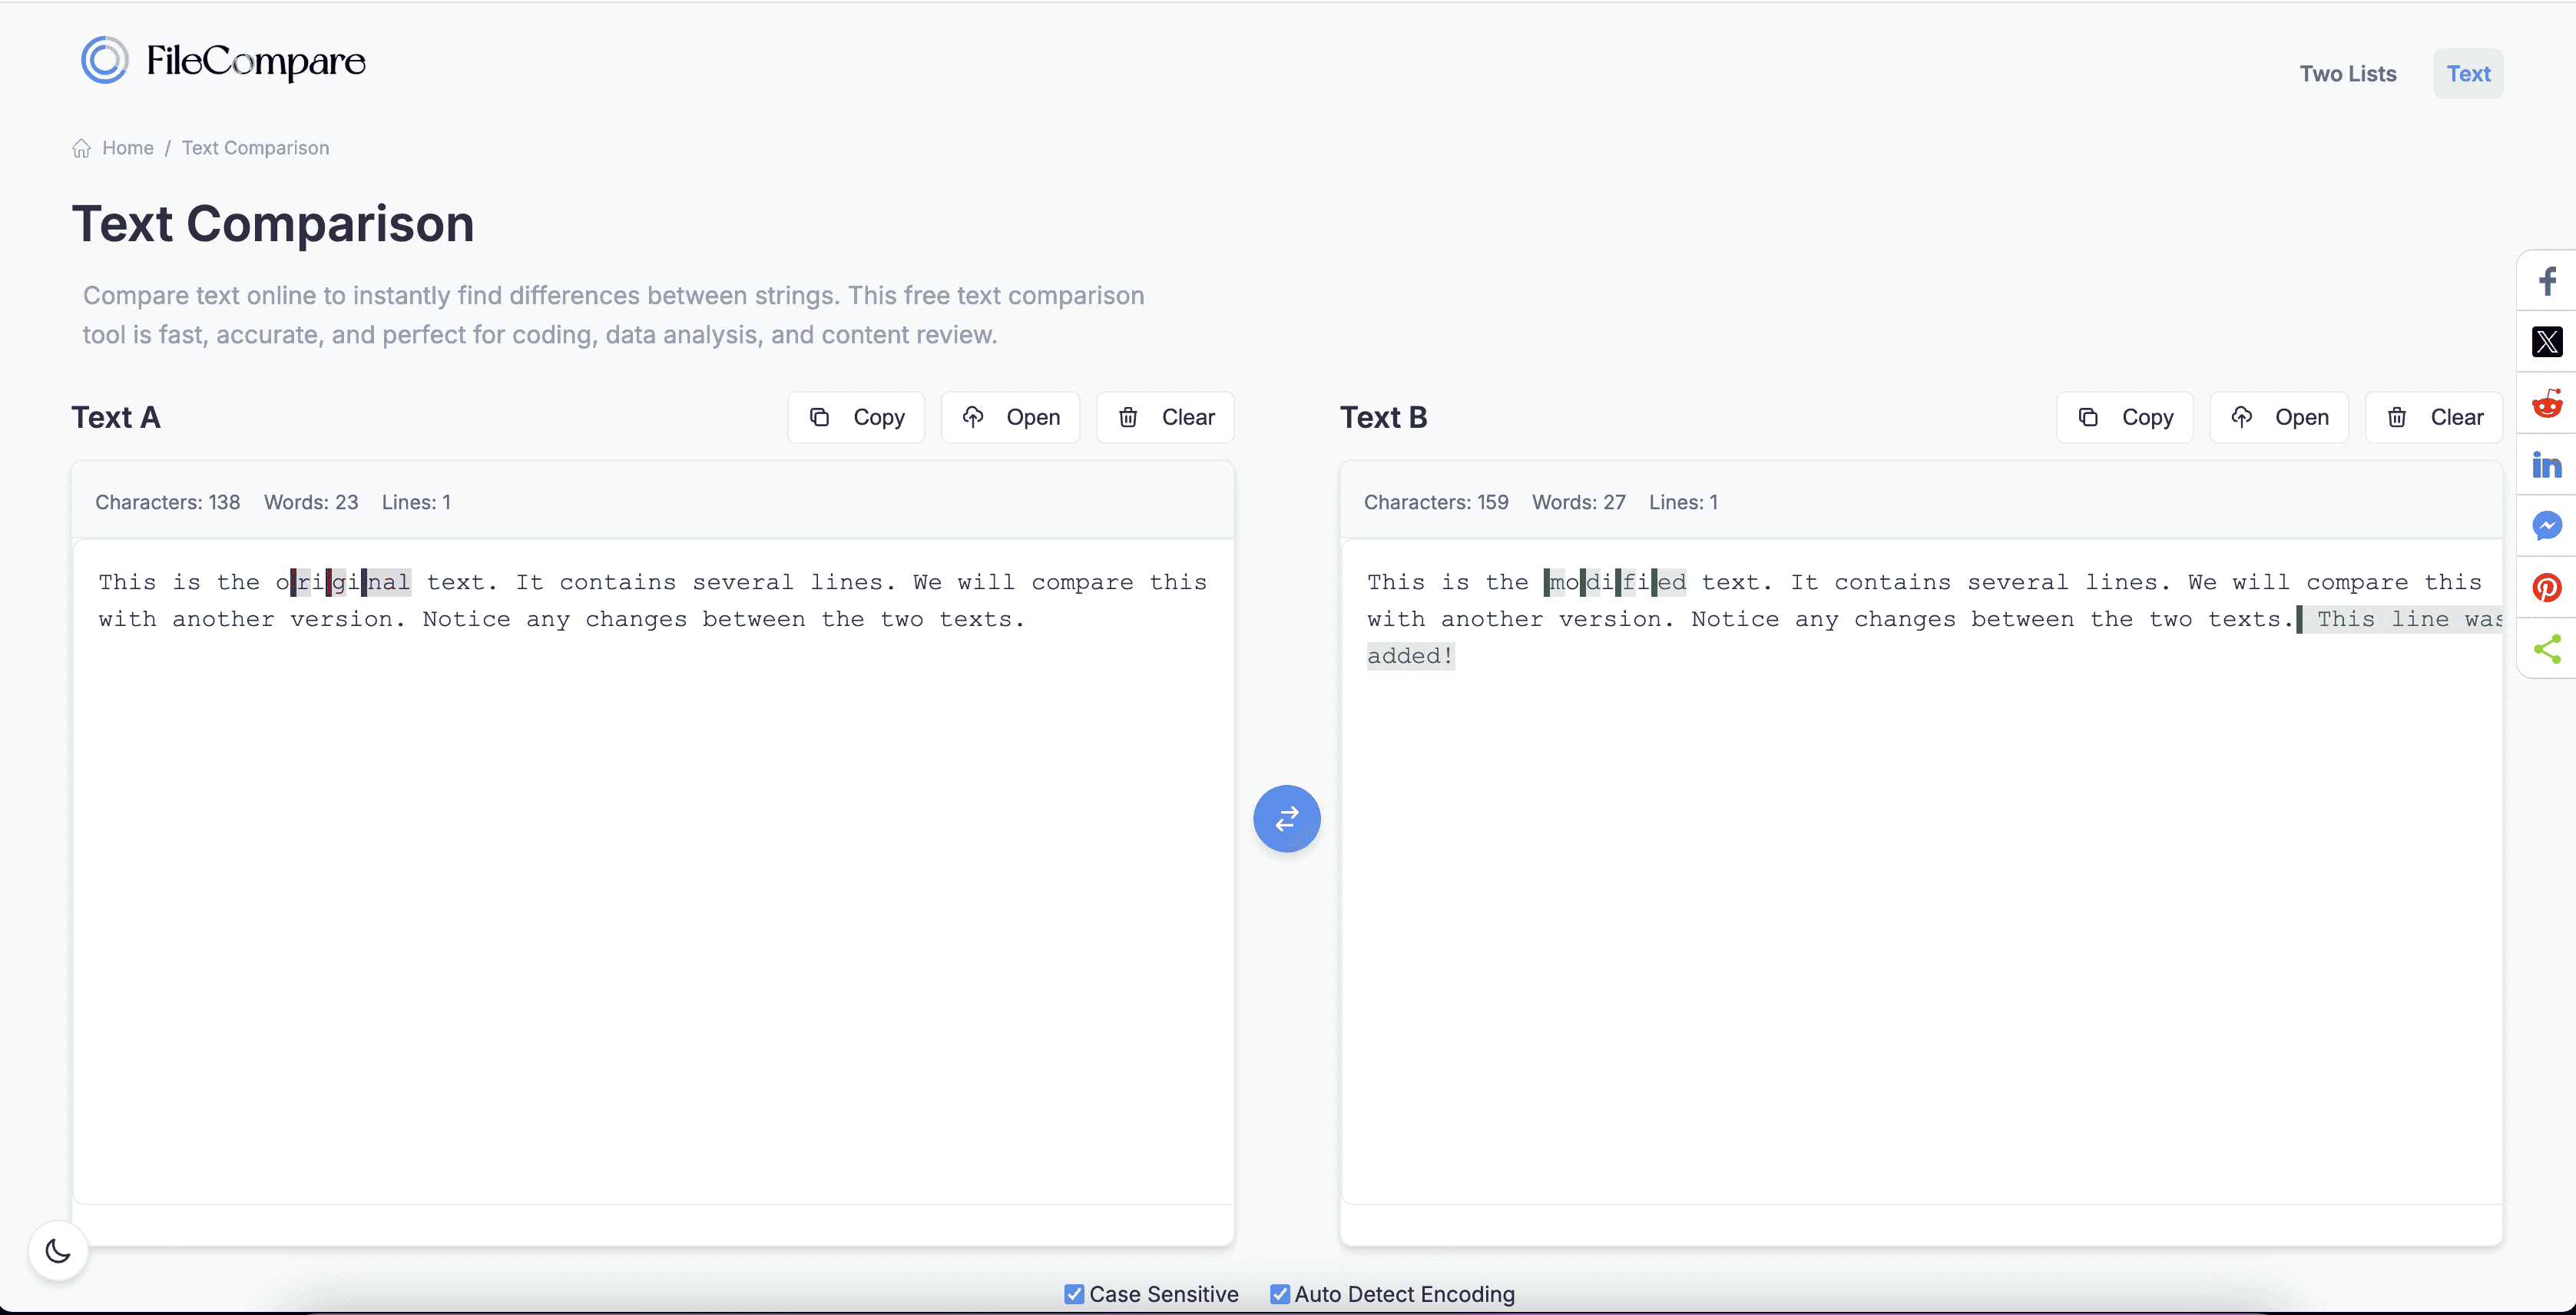This screenshot has height=1315, width=2576.
Task: Toggle dark mode moon icon
Action: click(x=58, y=1250)
